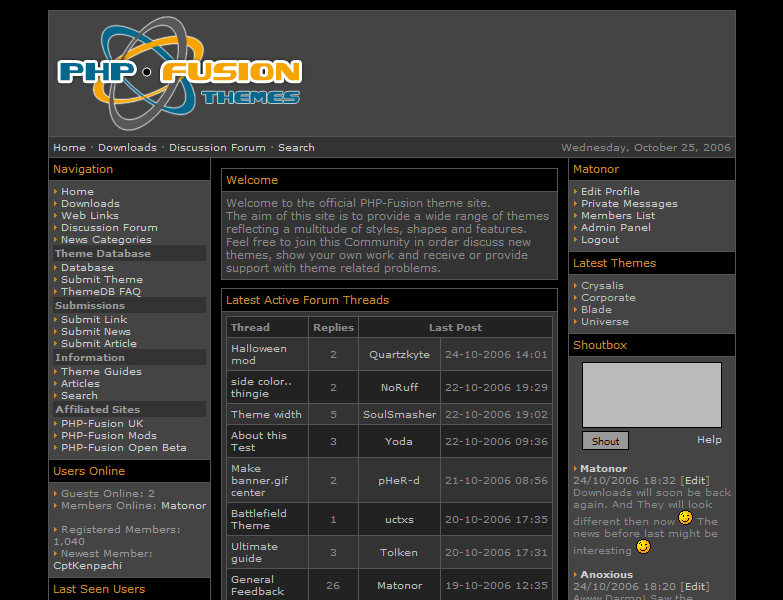Open the Members List

(x=618, y=216)
